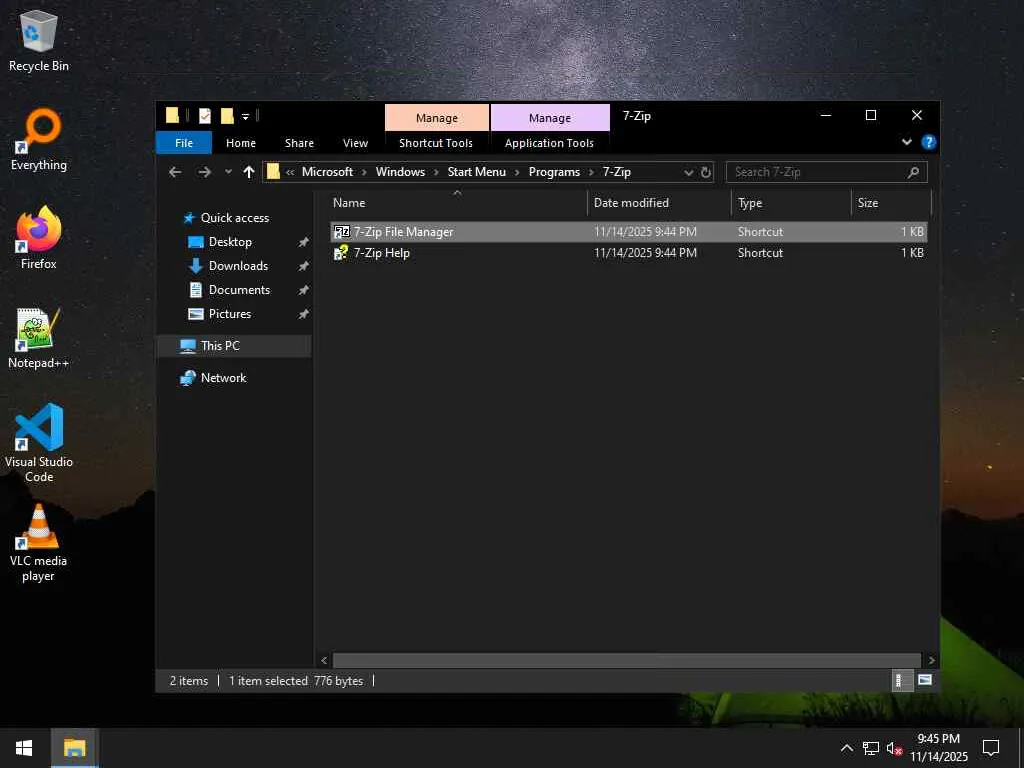Click Programs in the breadcrumb path
The height and width of the screenshot is (768, 1024).
pyautogui.click(x=554, y=172)
